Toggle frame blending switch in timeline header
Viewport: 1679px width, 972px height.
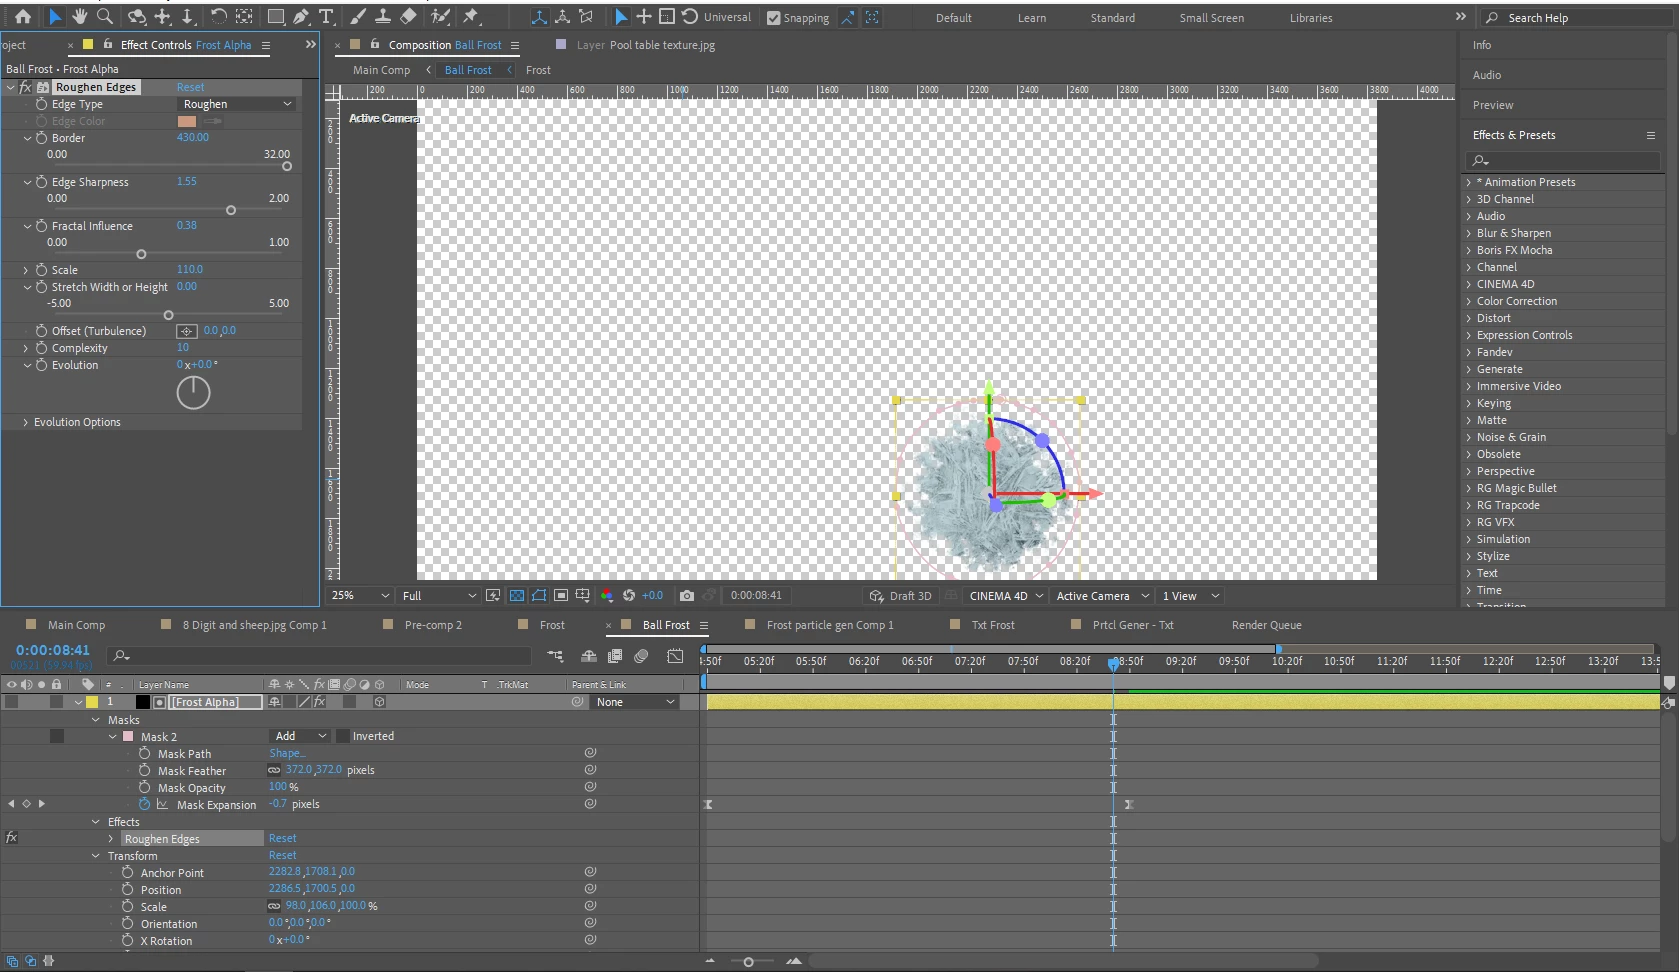point(615,656)
